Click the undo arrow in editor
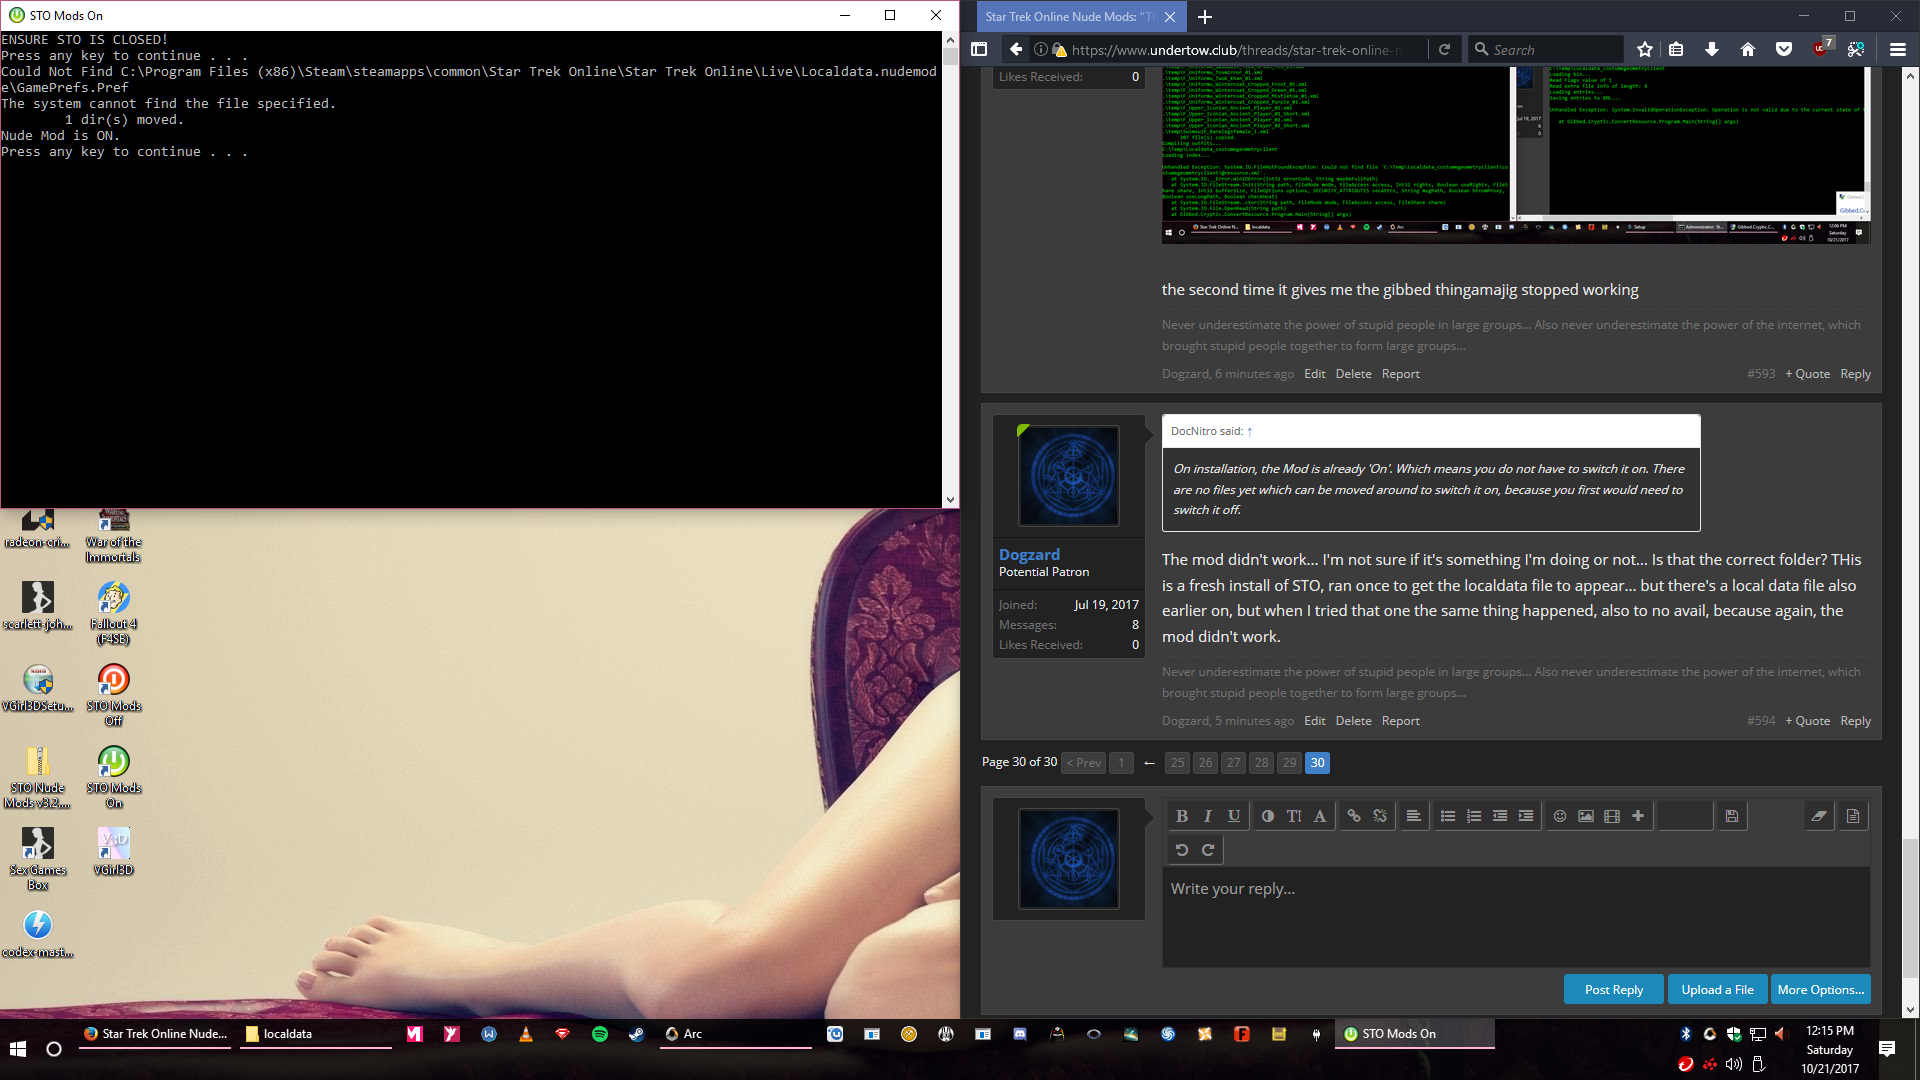Screen dimensions: 1920x1080 (x=1182, y=850)
